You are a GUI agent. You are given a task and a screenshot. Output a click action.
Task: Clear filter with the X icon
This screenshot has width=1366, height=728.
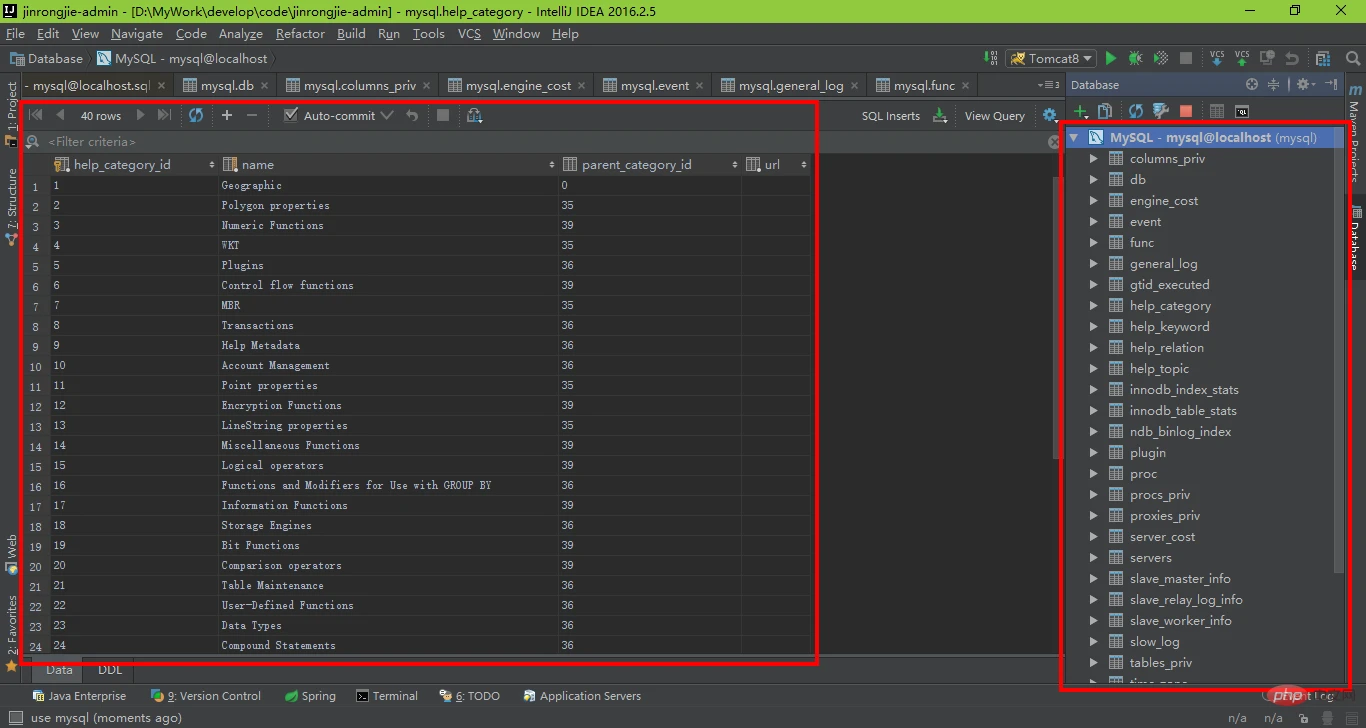pos(1053,142)
